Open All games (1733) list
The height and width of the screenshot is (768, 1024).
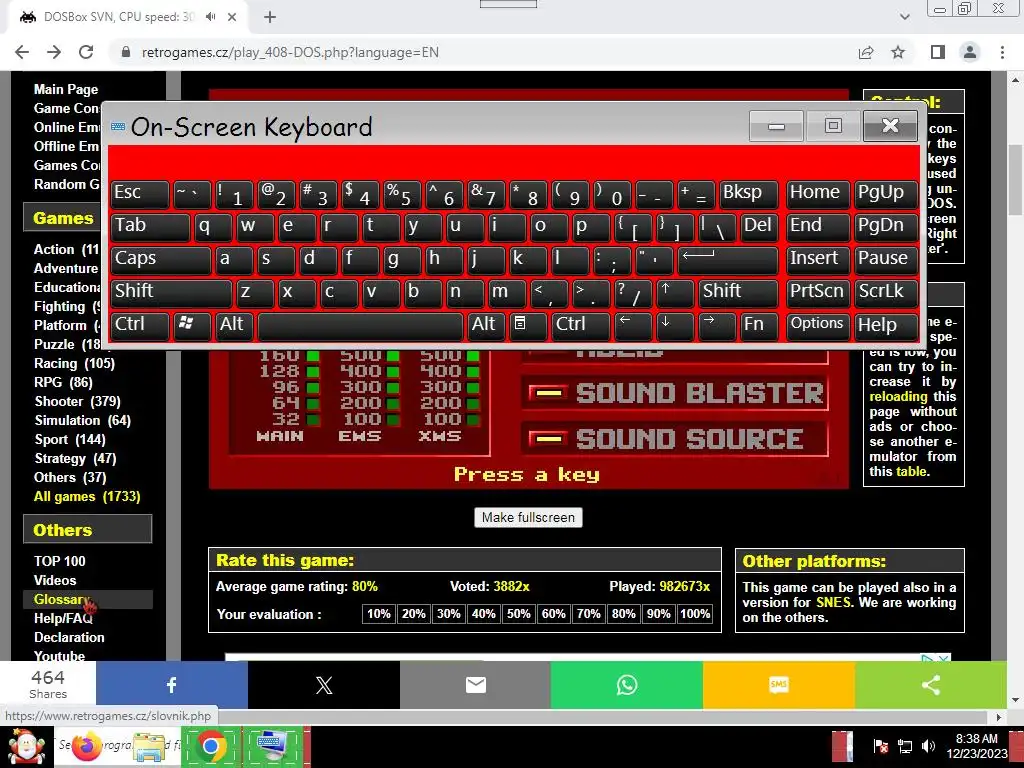click(x=87, y=496)
